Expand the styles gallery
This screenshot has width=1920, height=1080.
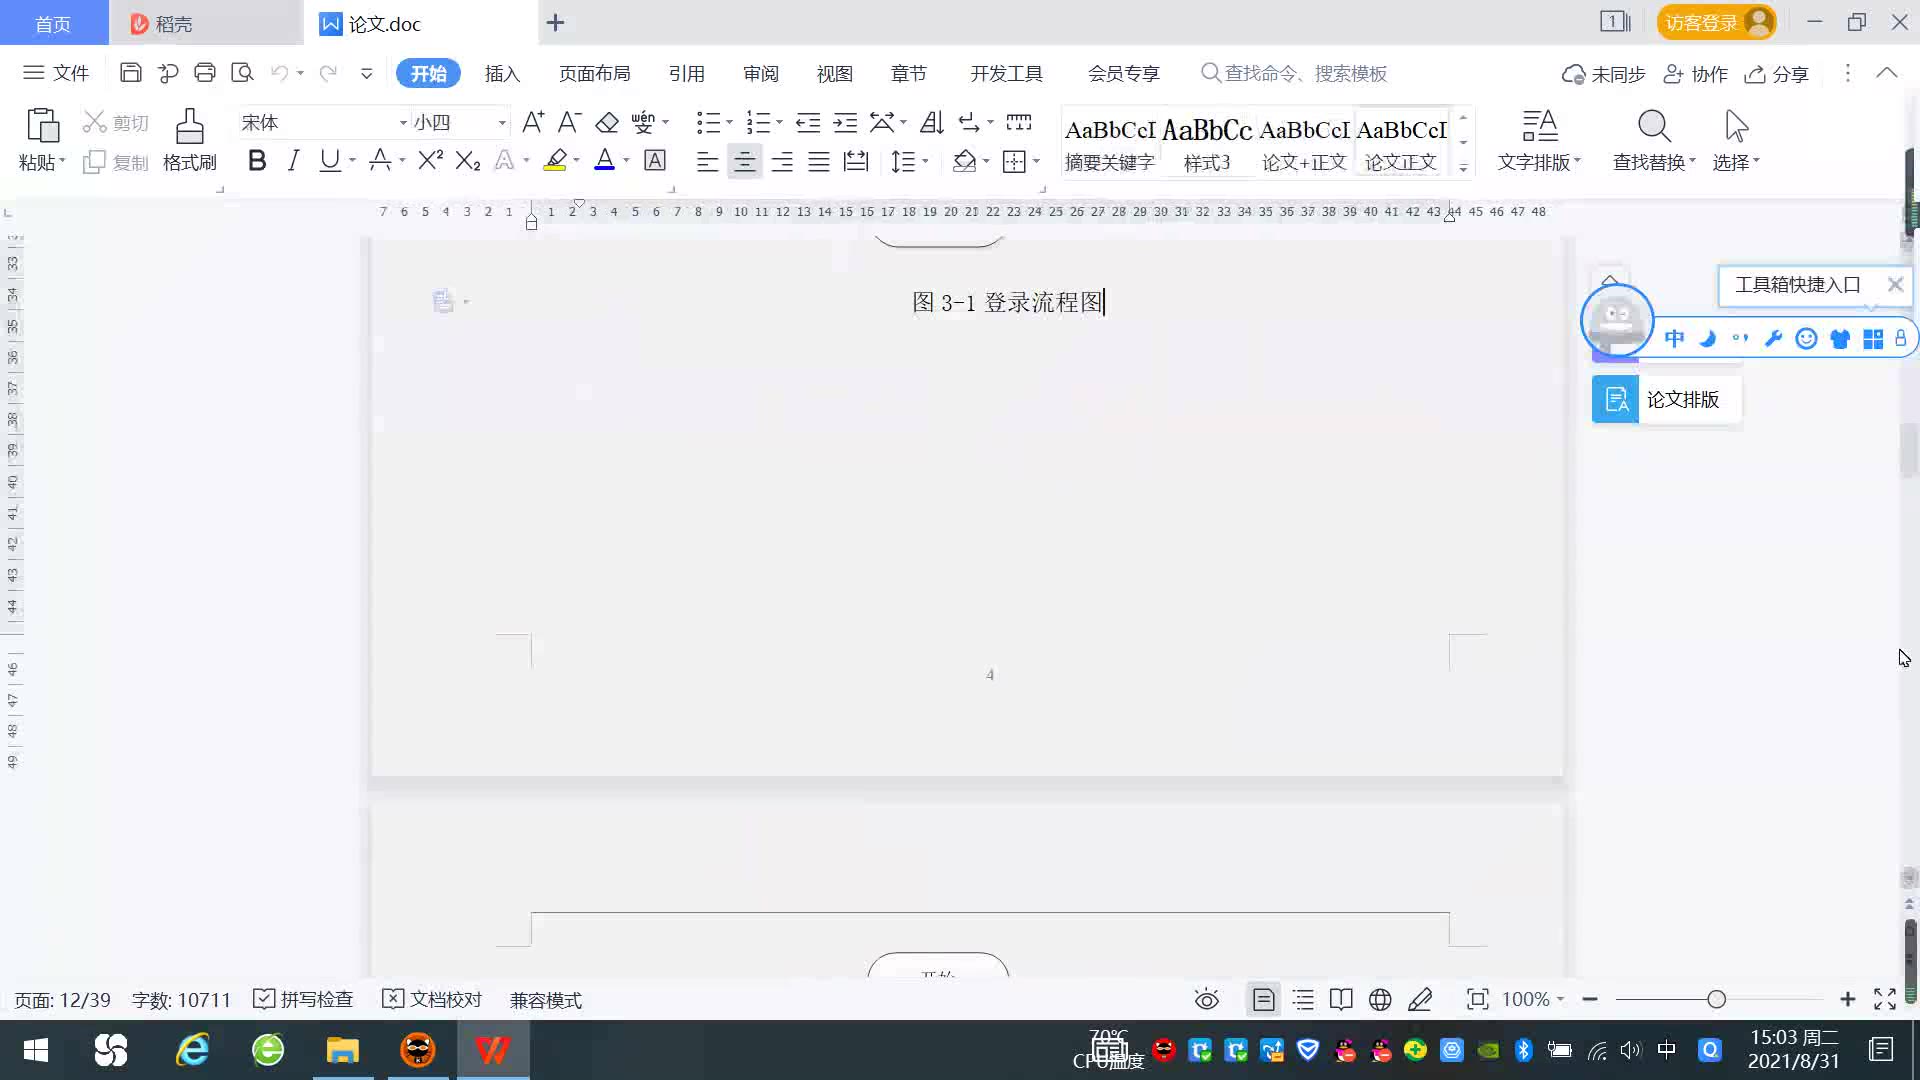[1463, 167]
